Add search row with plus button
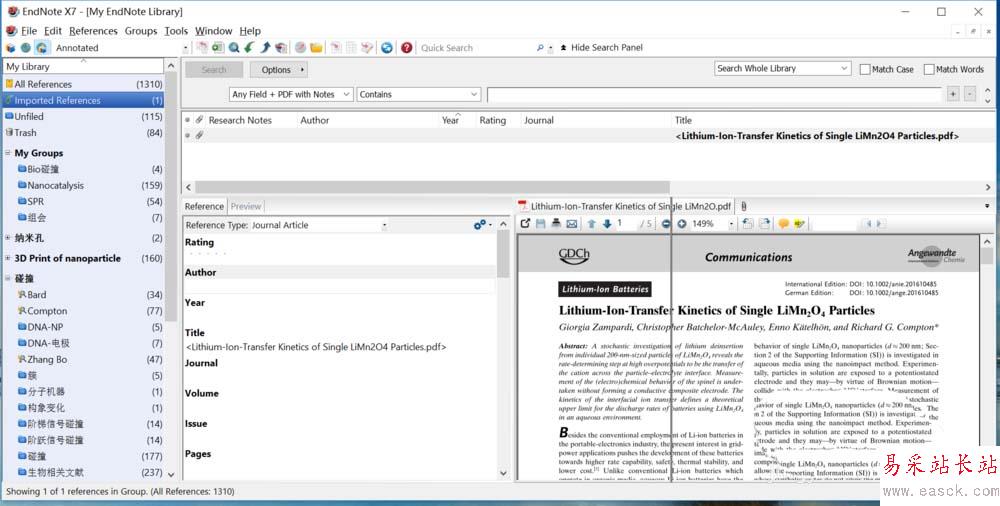The width and height of the screenshot is (1000, 506). pos(953,94)
